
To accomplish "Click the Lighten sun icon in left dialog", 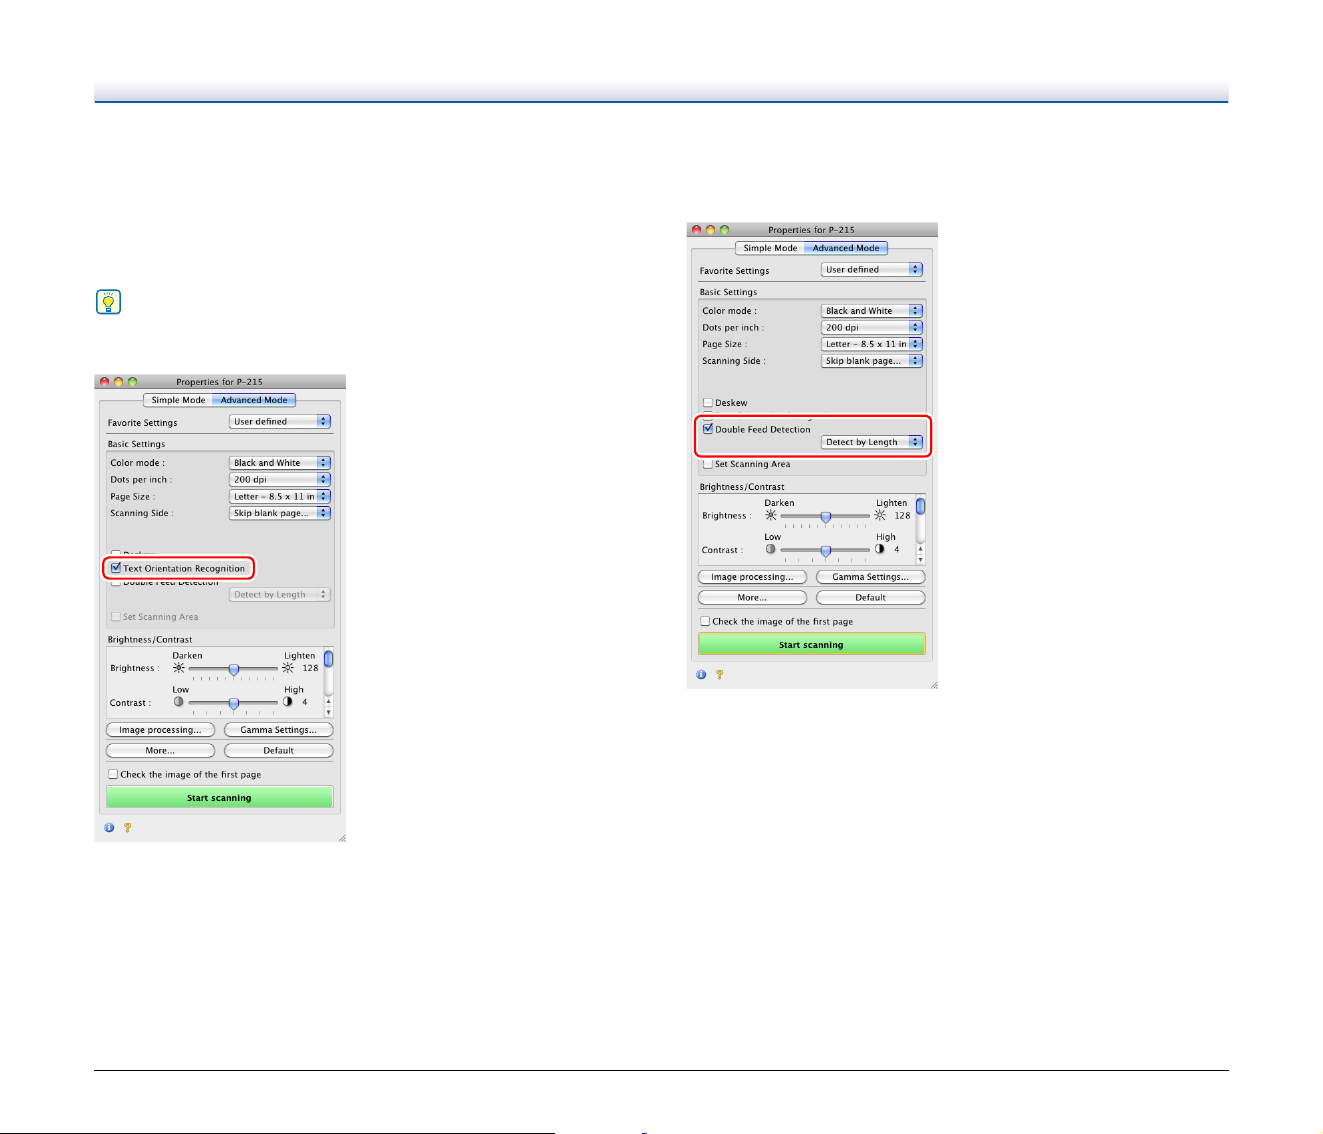I will coord(288,668).
